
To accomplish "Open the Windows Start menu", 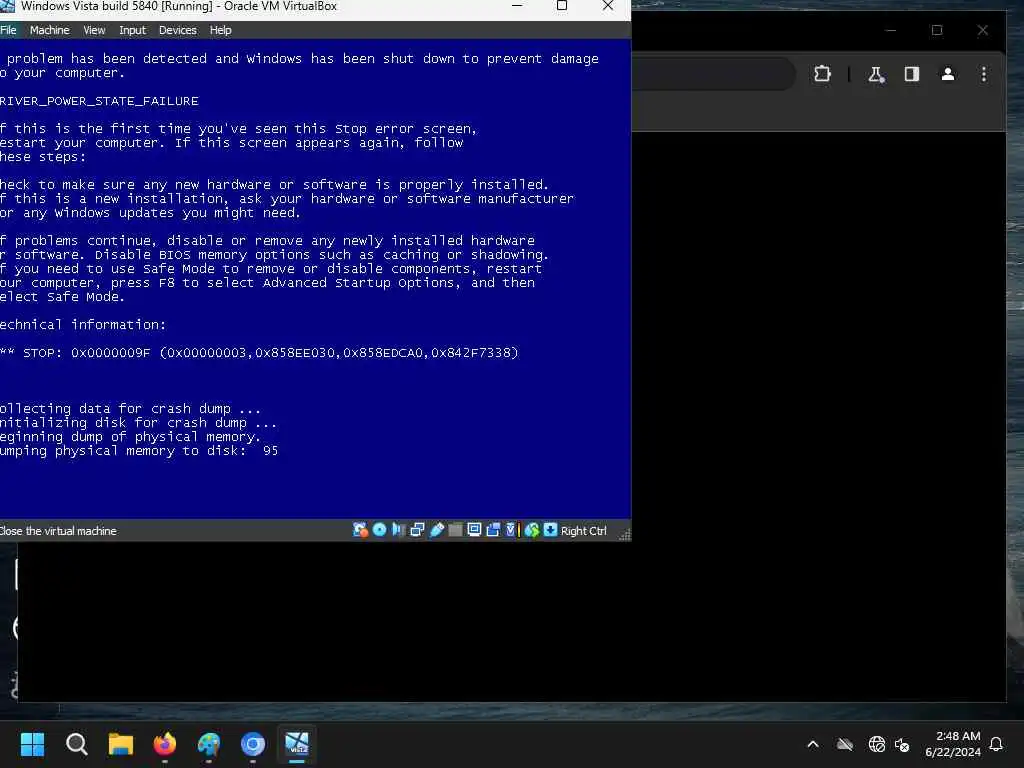I will click(x=32, y=744).
